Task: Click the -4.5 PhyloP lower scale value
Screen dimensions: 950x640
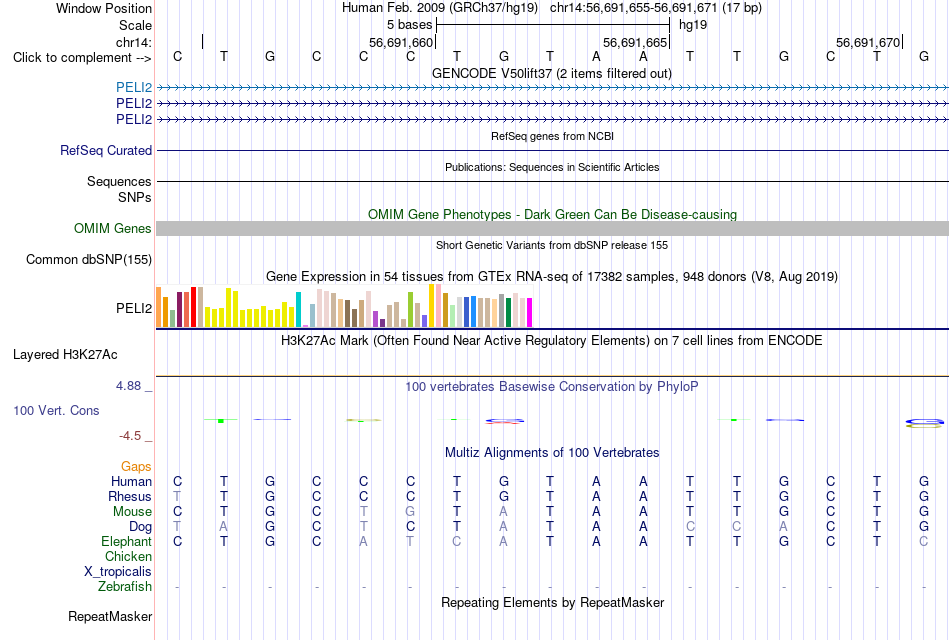Action: 130,436
